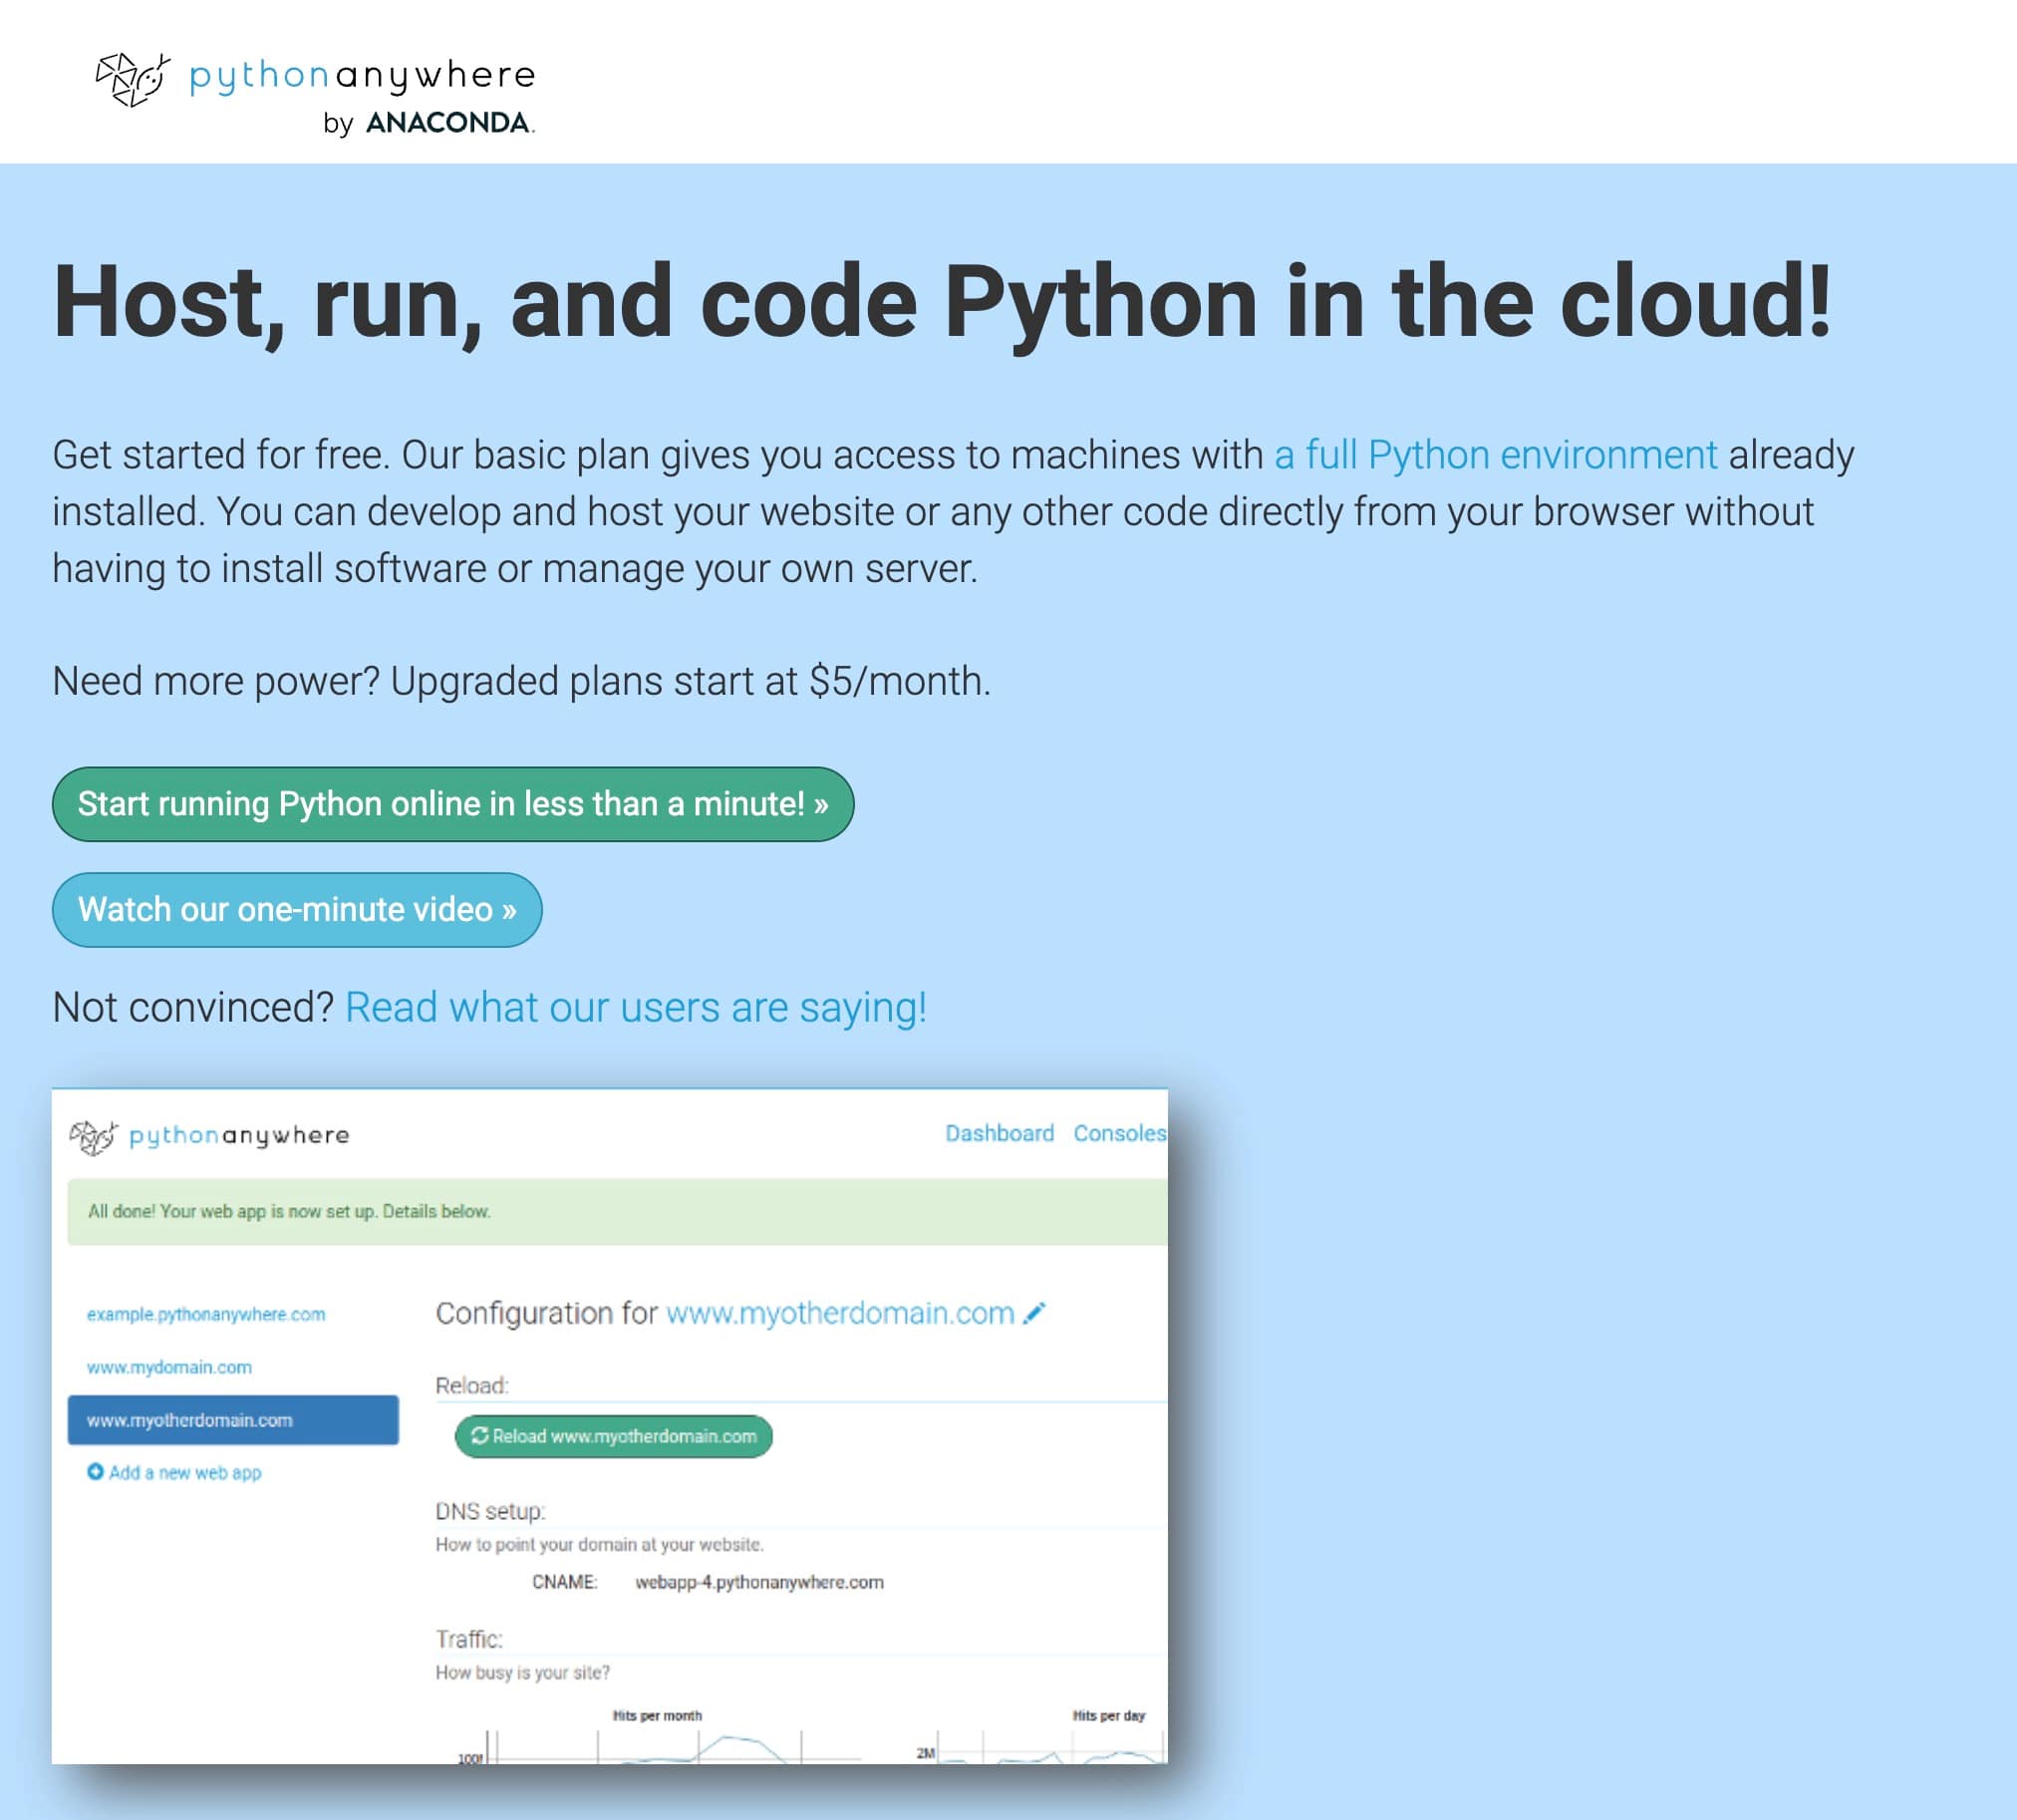The image size is (2017, 1820).
Task: Click the CNAME value webapp-4.pythonanywhere.com
Action: pos(760,1582)
